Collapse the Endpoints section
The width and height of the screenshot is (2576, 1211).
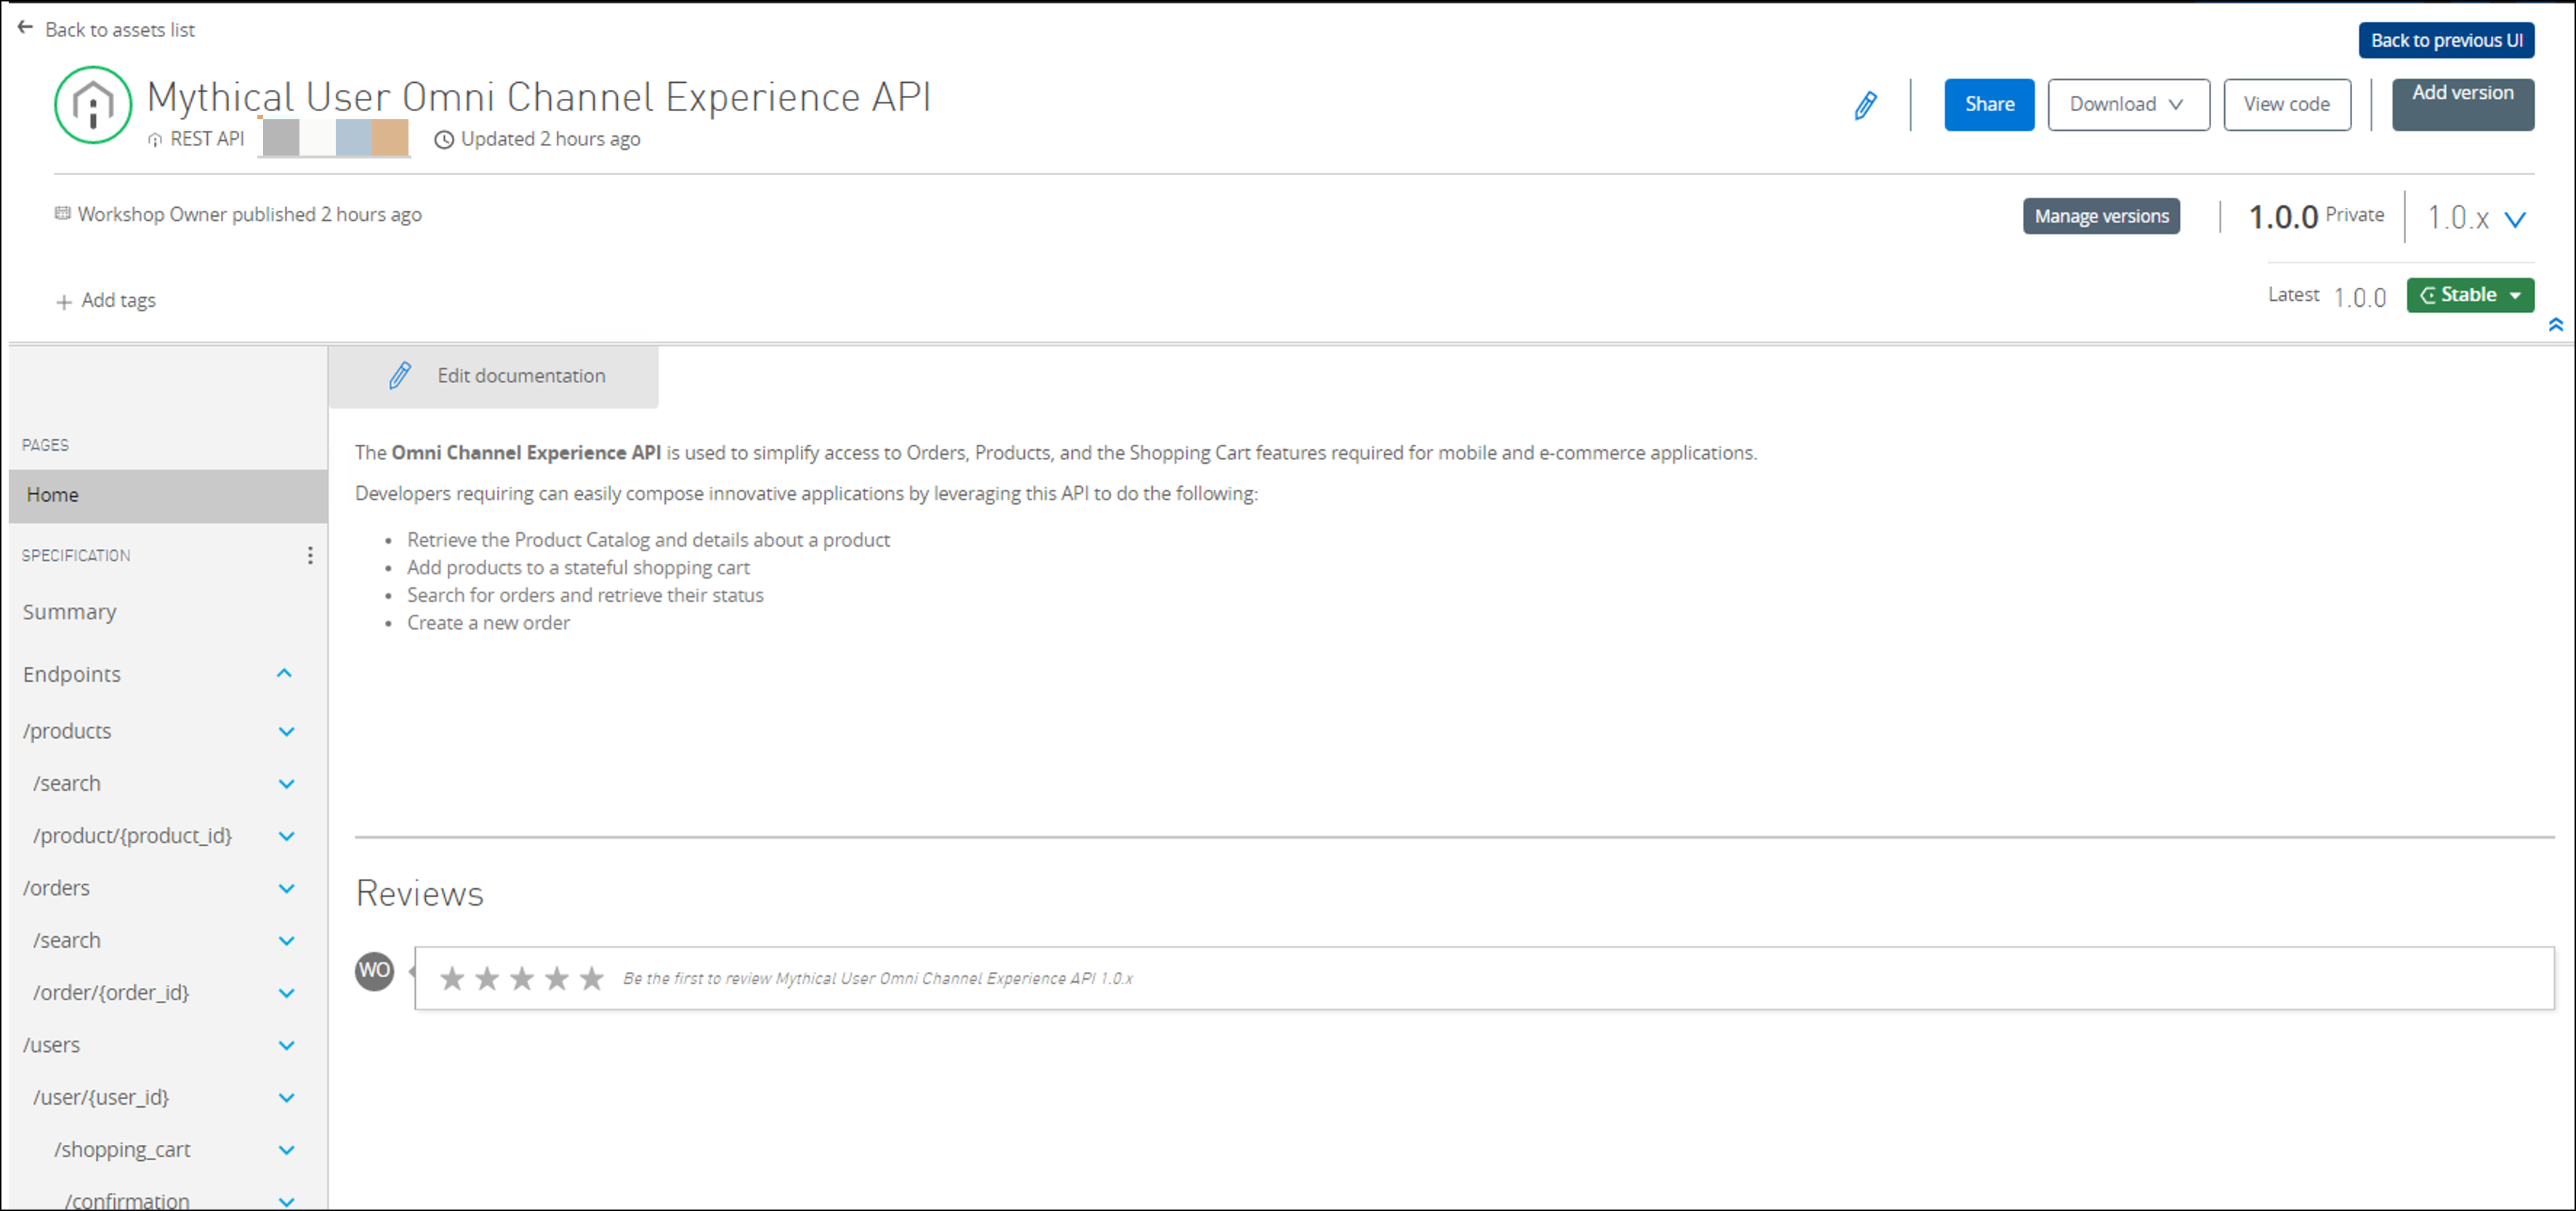click(x=284, y=674)
